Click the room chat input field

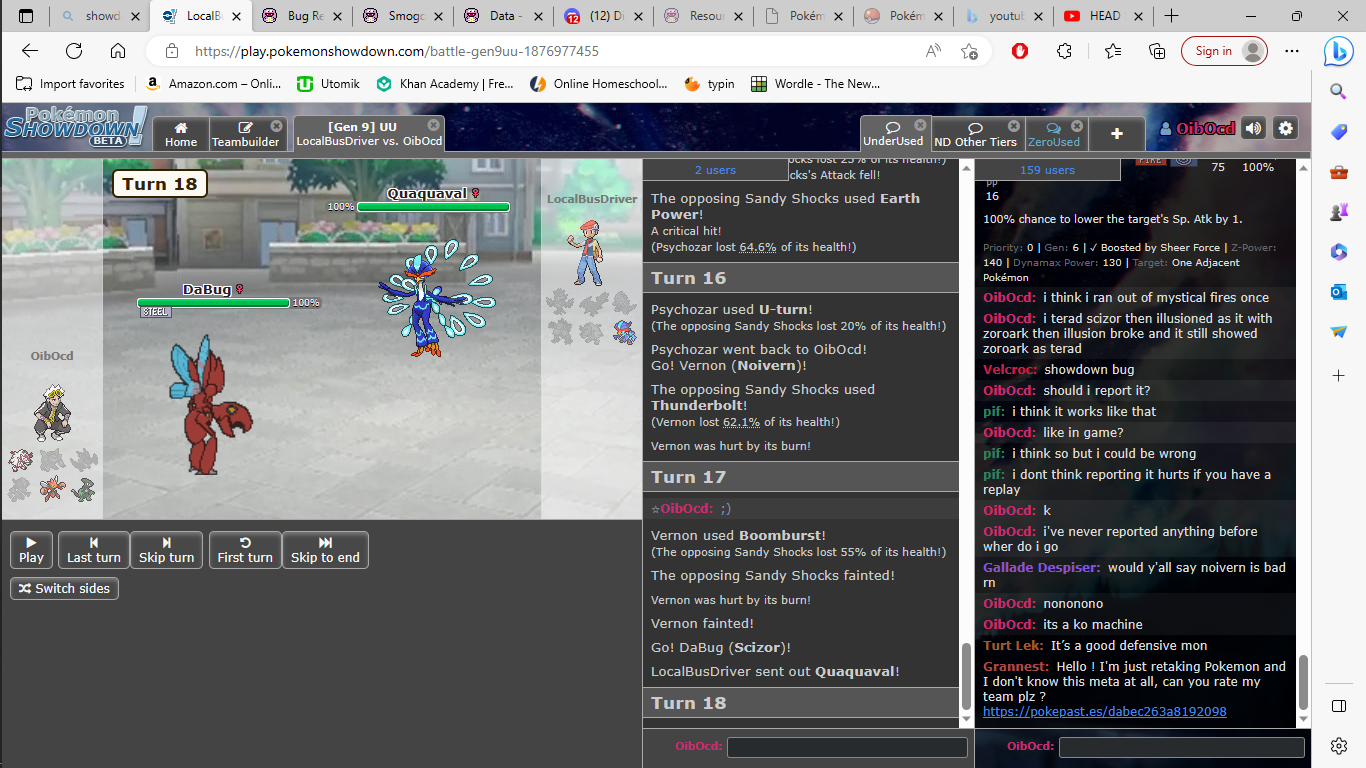tap(1181, 747)
